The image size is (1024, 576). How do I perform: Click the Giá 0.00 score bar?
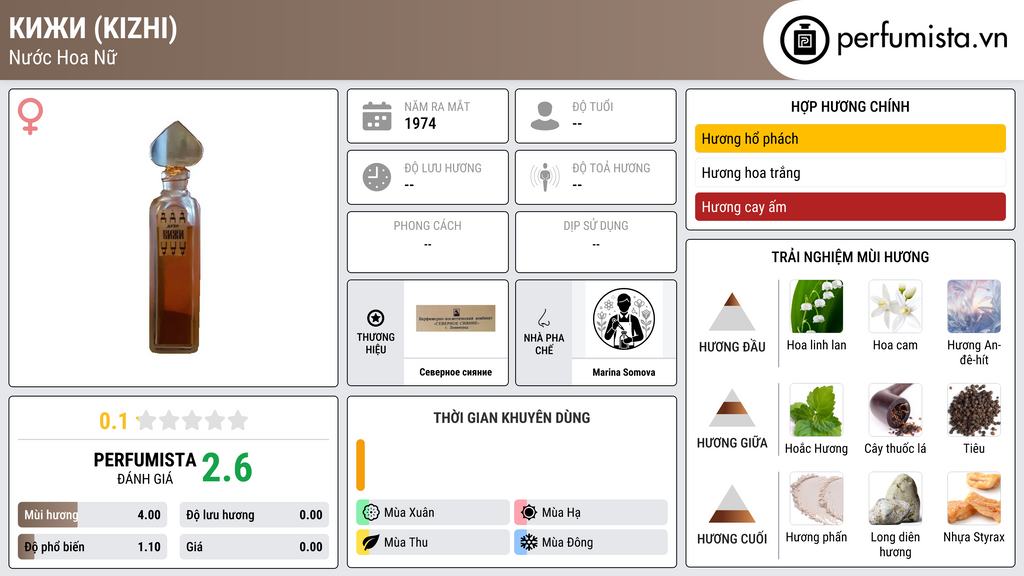254,547
